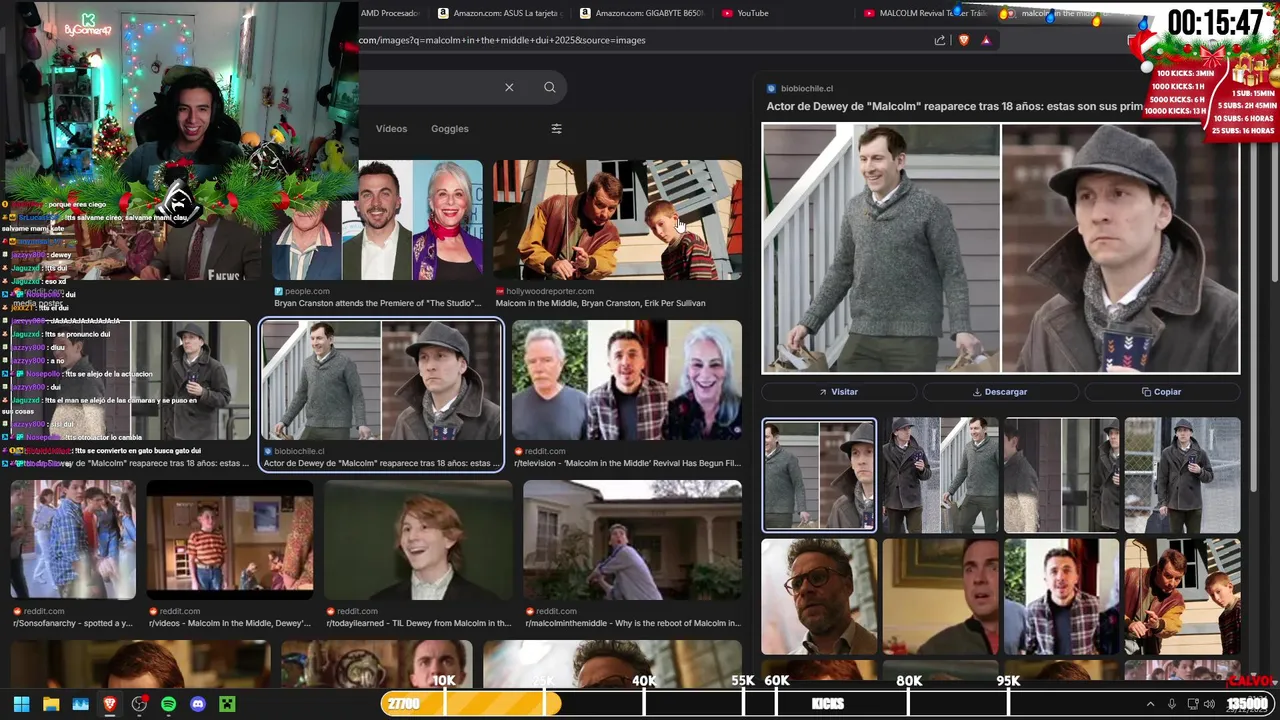Open Brave Shields lion icon
Image resolution: width=1280 pixels, height=720 pixels.
click(964, 40)
